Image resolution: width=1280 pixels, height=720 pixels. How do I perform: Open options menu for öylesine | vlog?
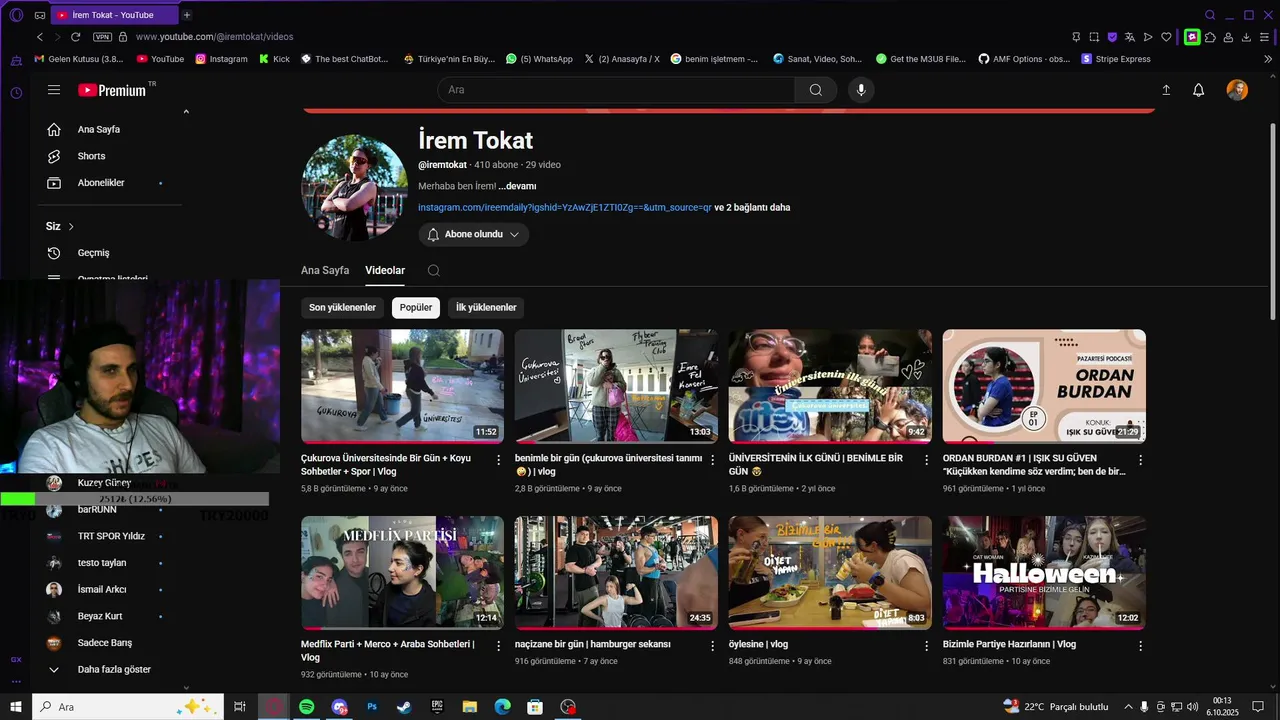(x=926, y=646)
